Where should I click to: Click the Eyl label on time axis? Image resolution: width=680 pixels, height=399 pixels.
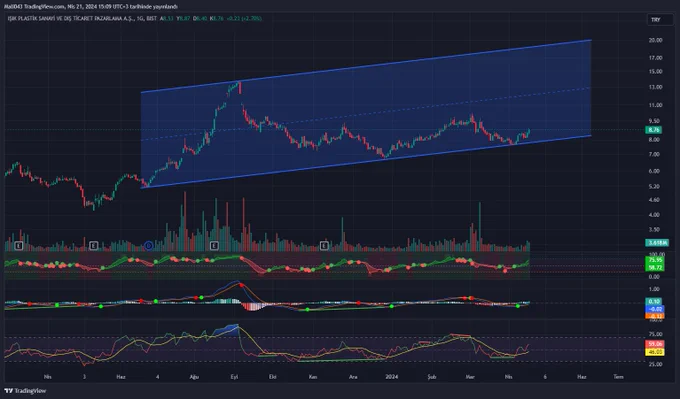[x=234, y=376]
